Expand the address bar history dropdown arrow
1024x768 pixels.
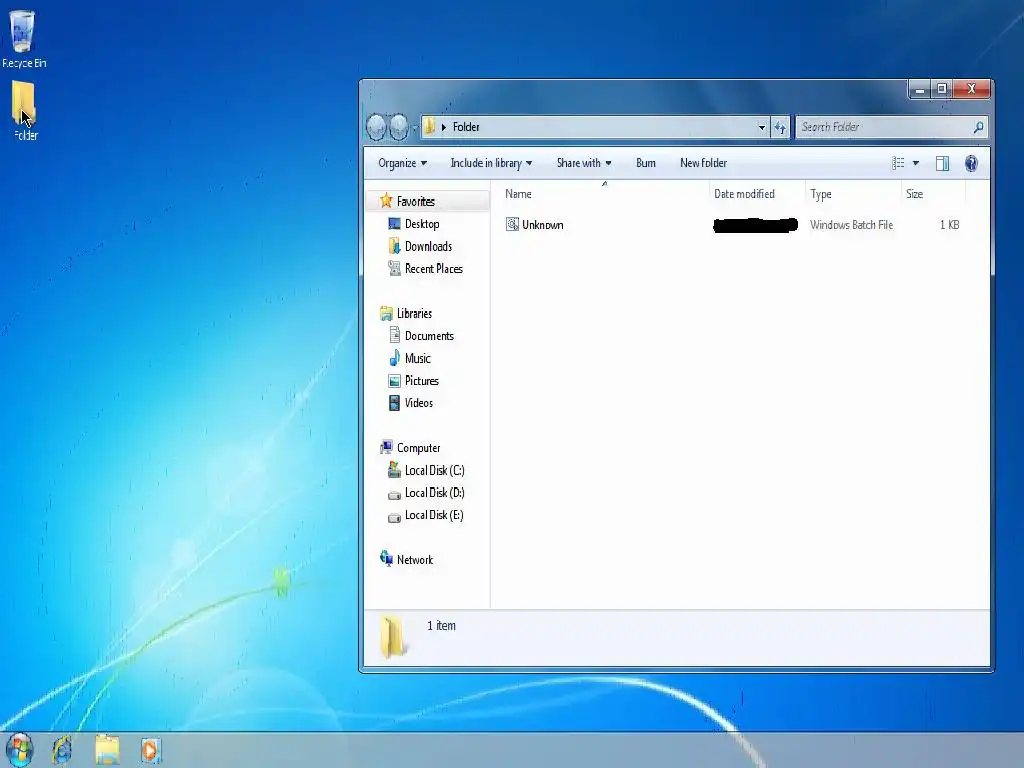tap(761, 127)
